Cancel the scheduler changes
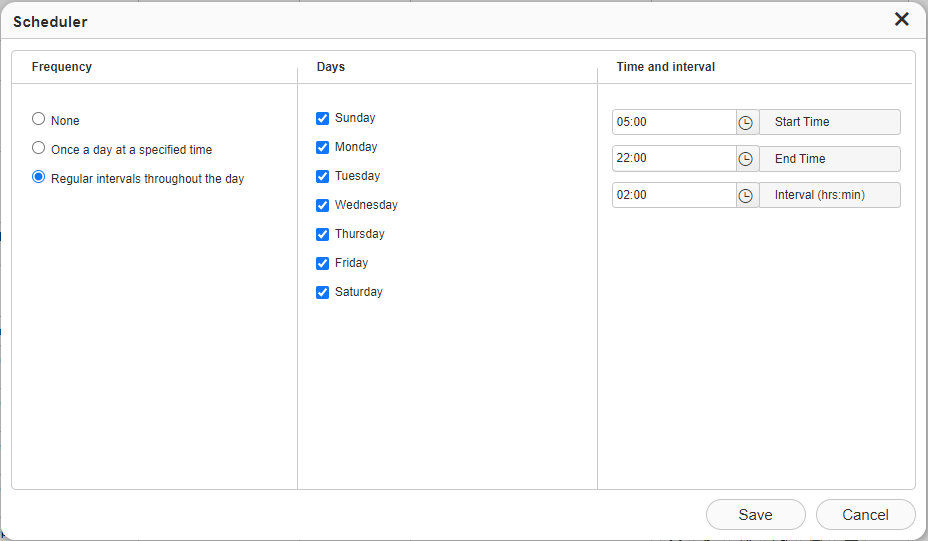This screenshot has height=541, width=928. (x=865, y=514)
